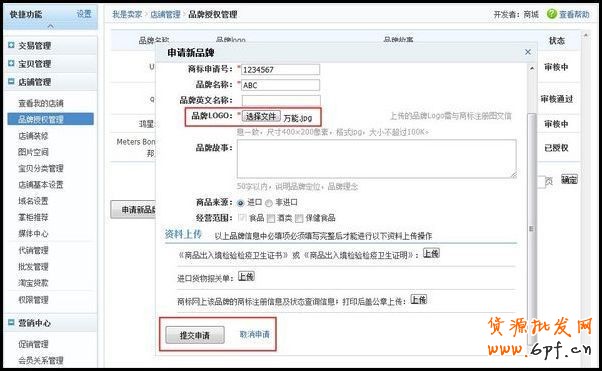Collapse the 店铺管理 section icon
This screenshot has height=371, width=602.
pos(11,81)
